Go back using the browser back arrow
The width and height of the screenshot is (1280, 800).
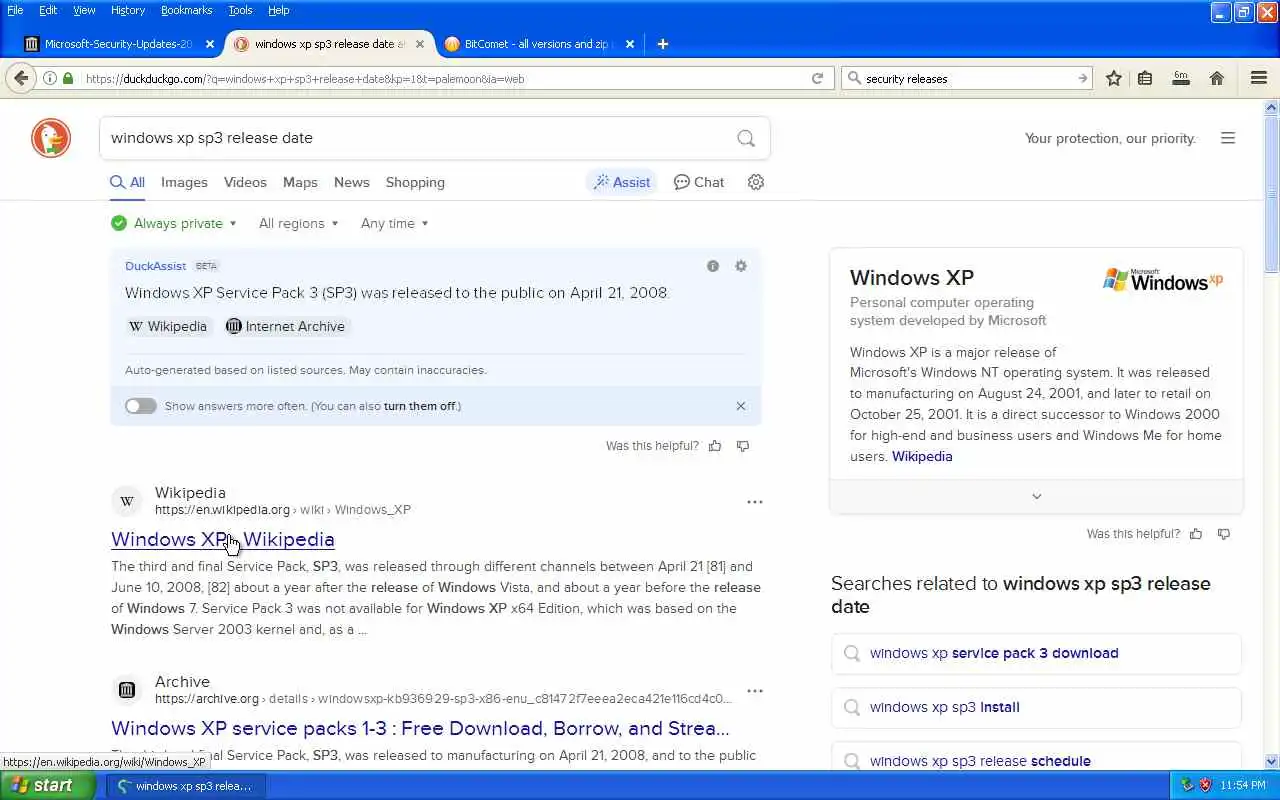(21, 78)
